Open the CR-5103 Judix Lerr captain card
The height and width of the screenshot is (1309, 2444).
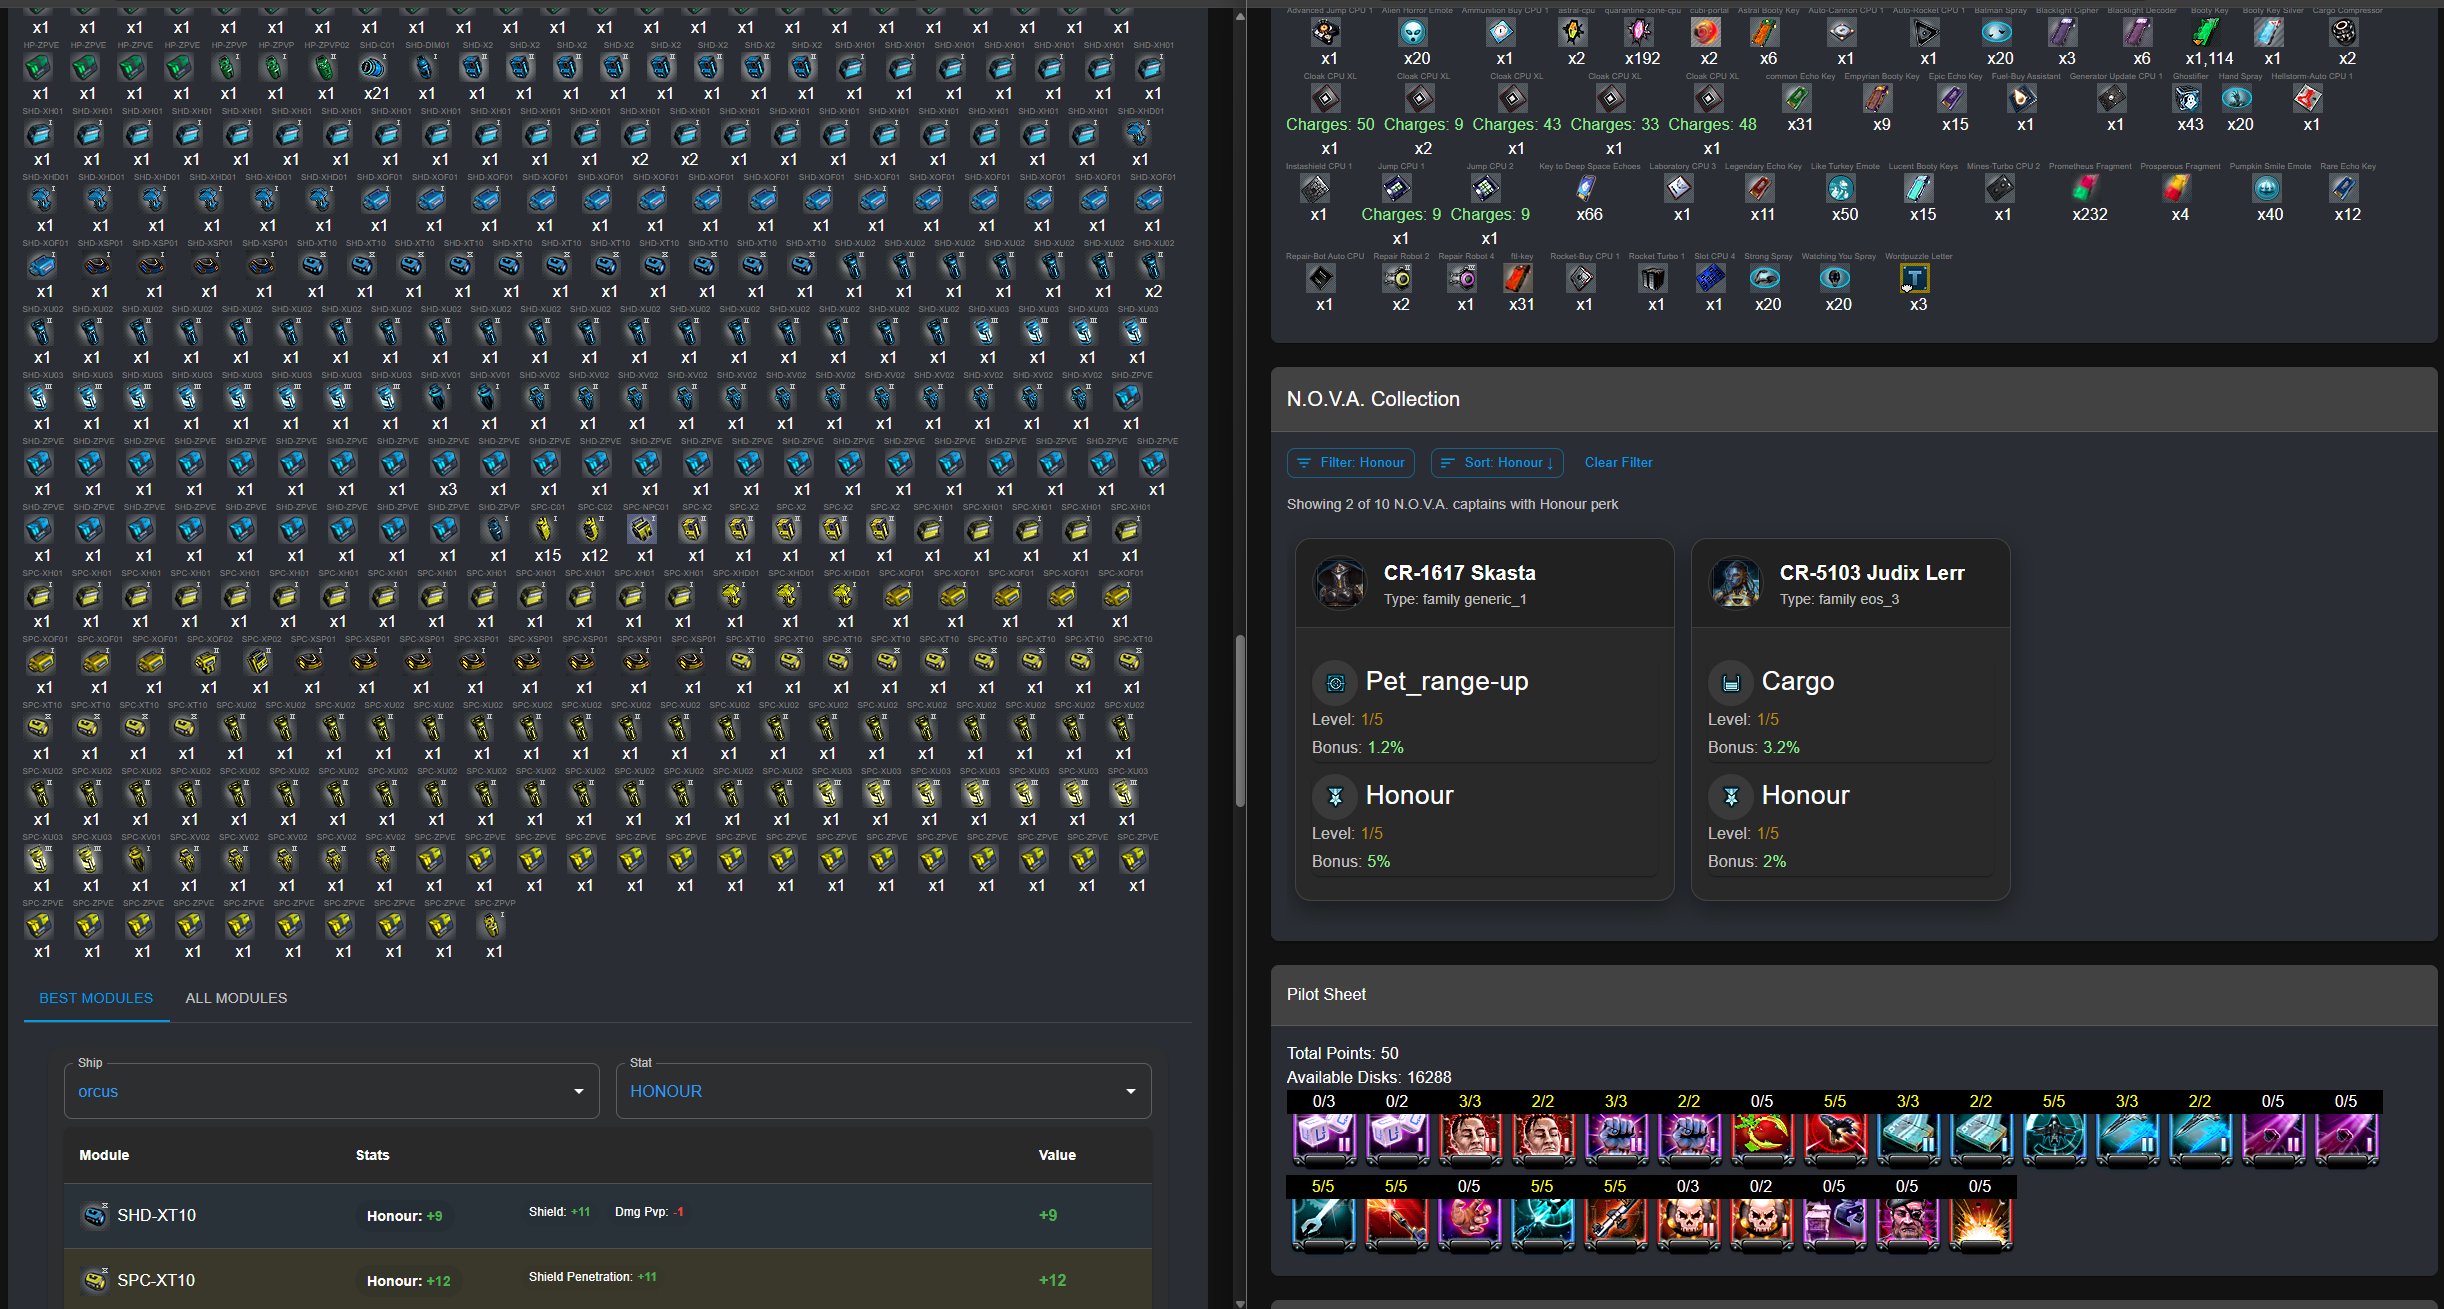pyautogui.click(x=1850, y=720)
